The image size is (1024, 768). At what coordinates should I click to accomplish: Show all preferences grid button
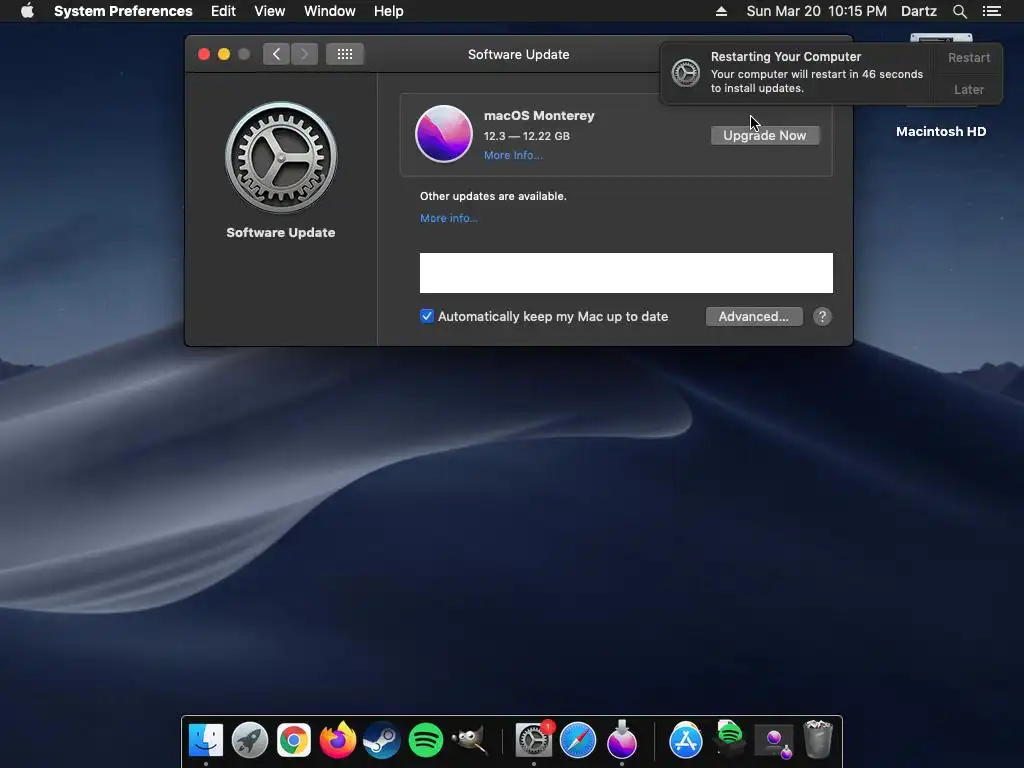(x=345, y=54)
